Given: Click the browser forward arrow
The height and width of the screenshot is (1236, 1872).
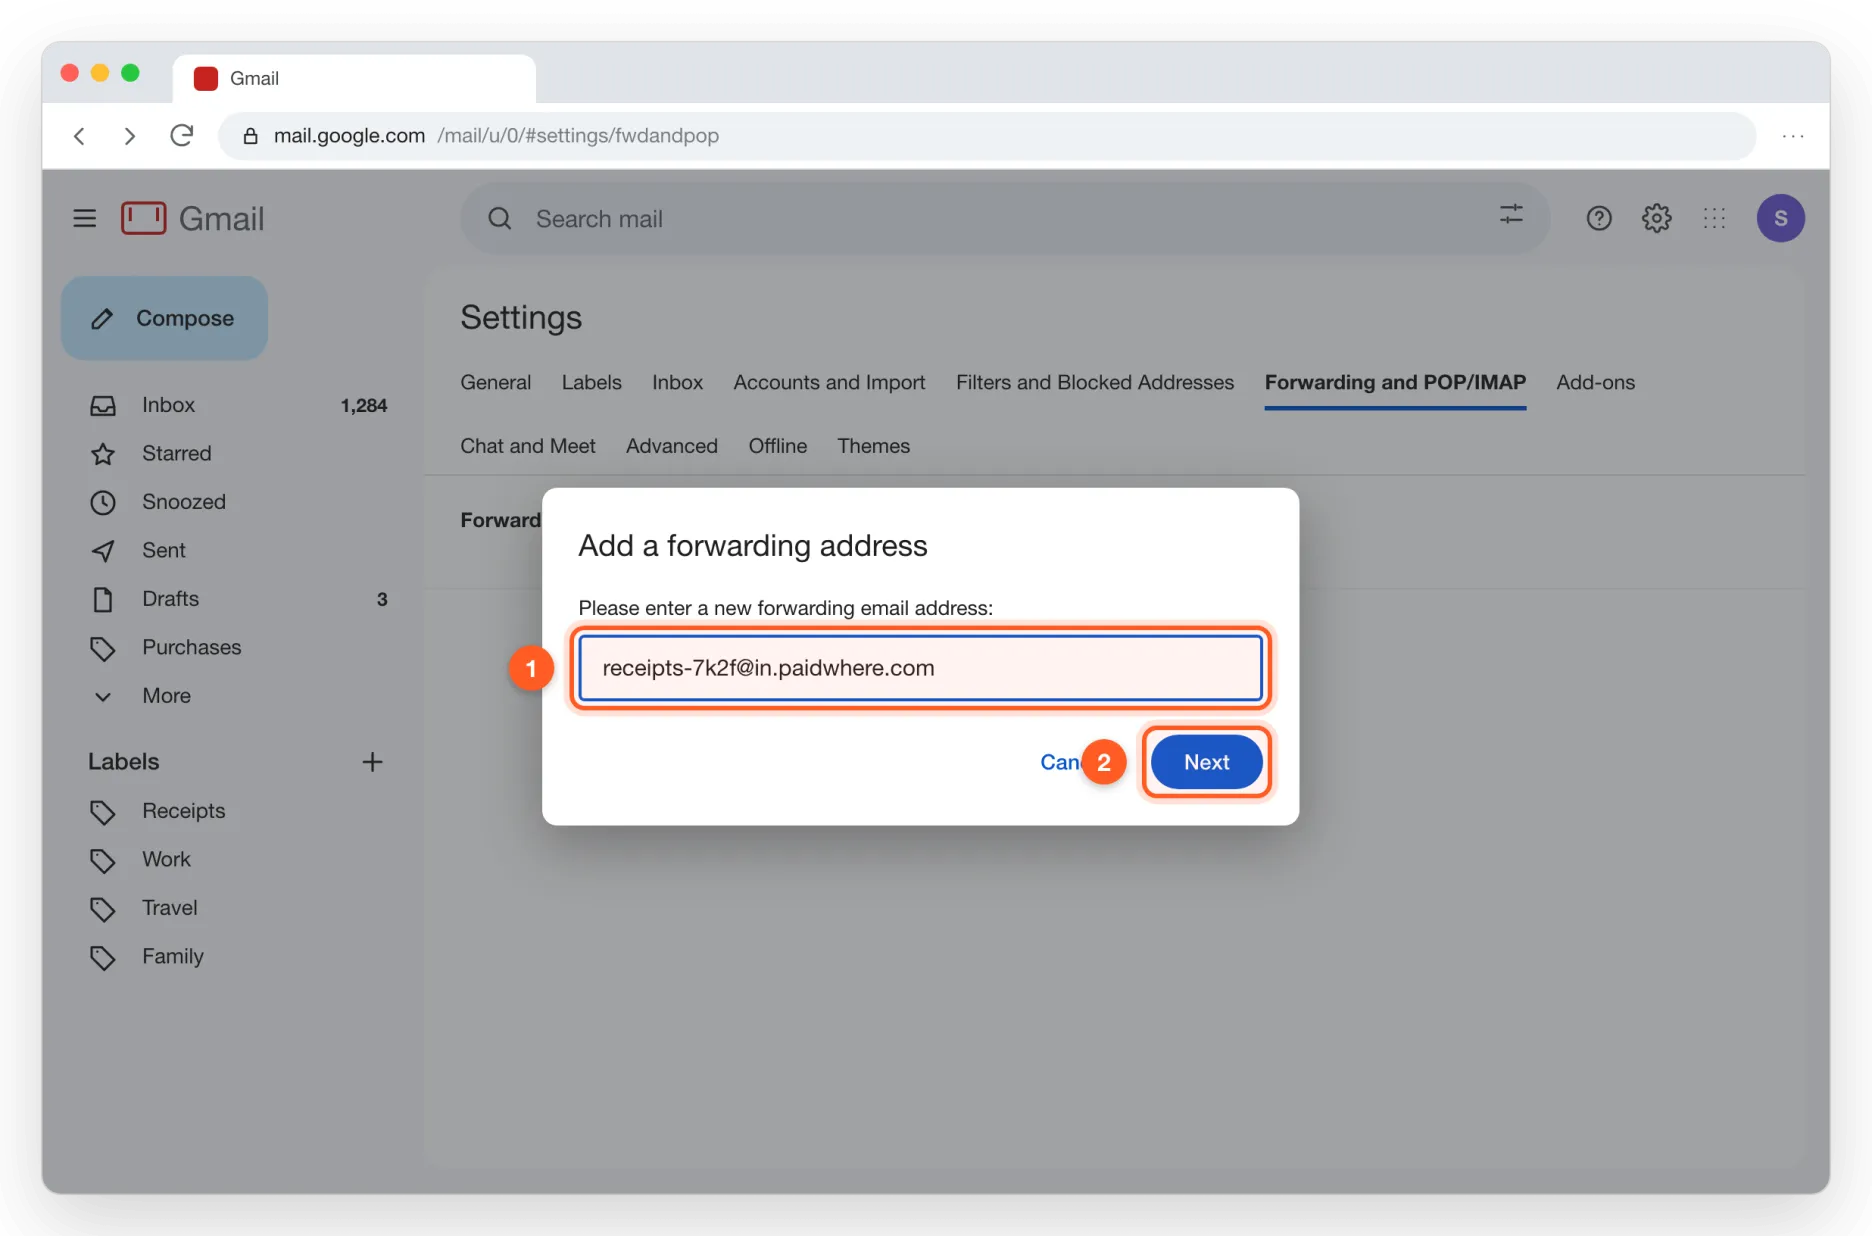Looking at the screenshot, I should [129, 136].
